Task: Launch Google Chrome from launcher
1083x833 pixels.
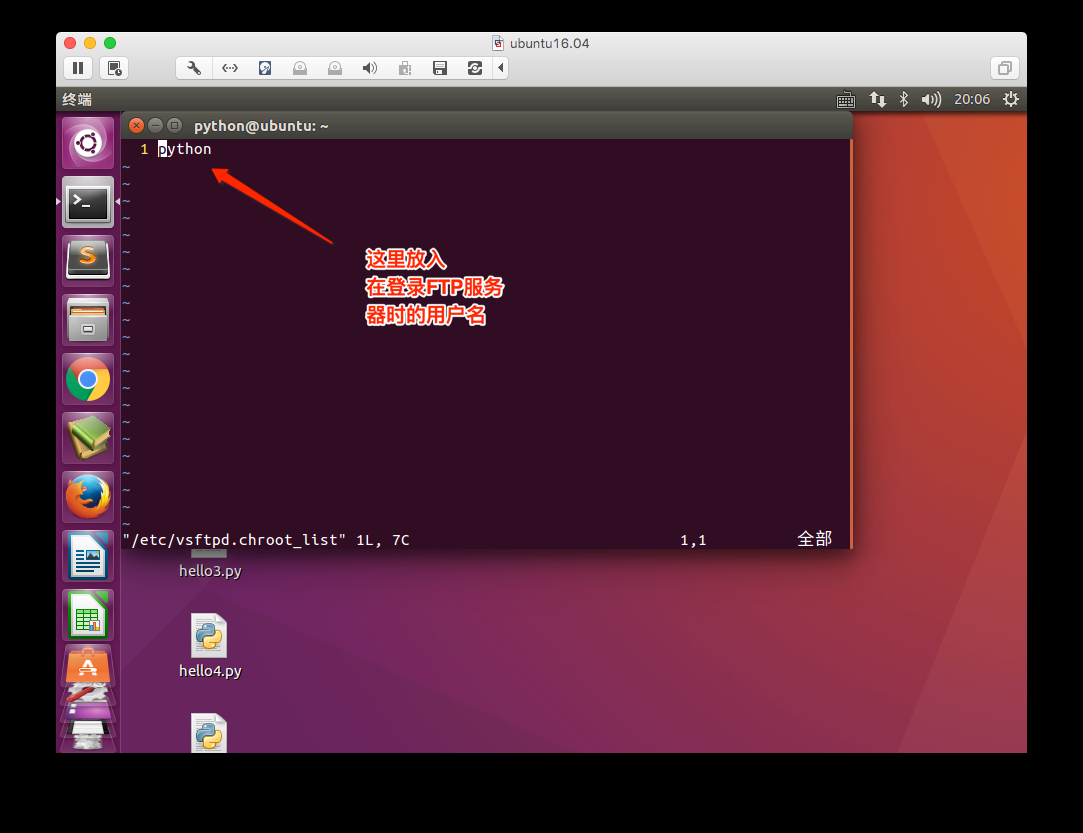Action: 88,379
